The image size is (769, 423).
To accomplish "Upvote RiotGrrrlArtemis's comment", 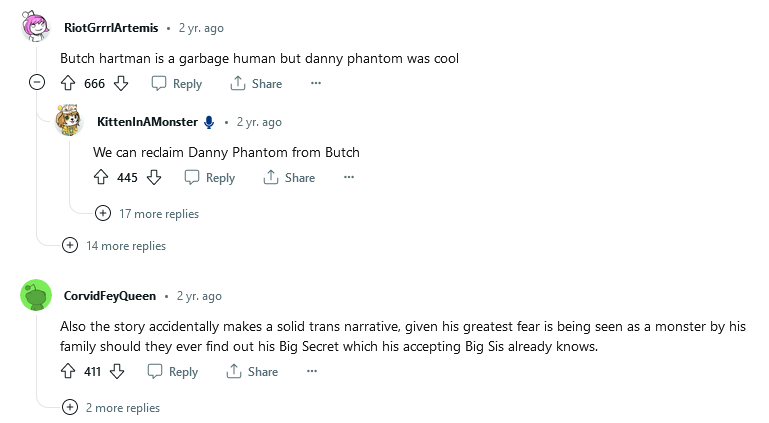I will coord(69,84).
